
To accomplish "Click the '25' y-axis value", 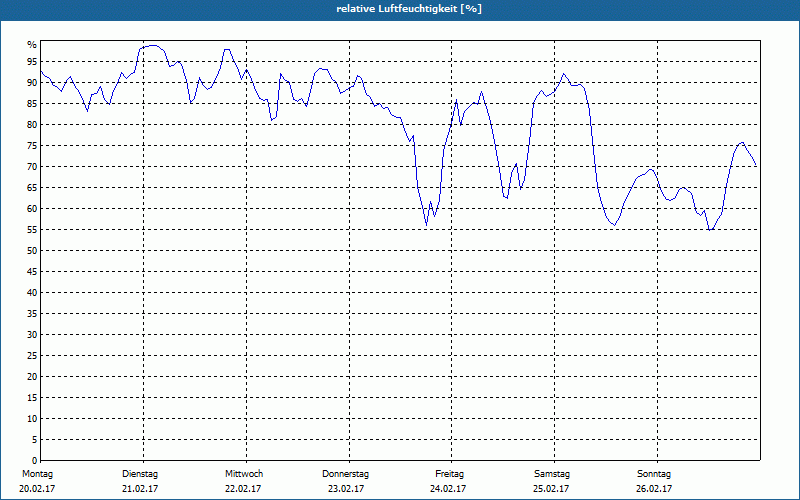I will coord(32,356).
